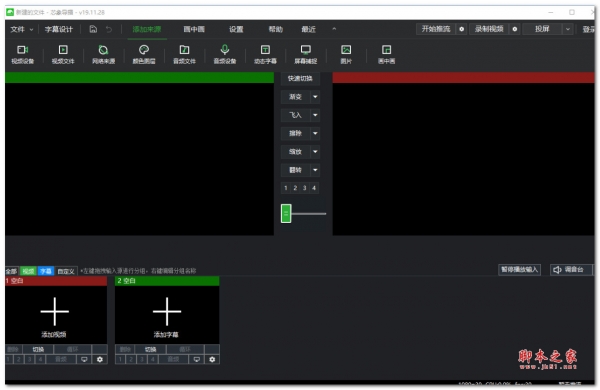Select the 2 空白 input title bar
Screen dimensions: 600x390
tap(167, 281)
